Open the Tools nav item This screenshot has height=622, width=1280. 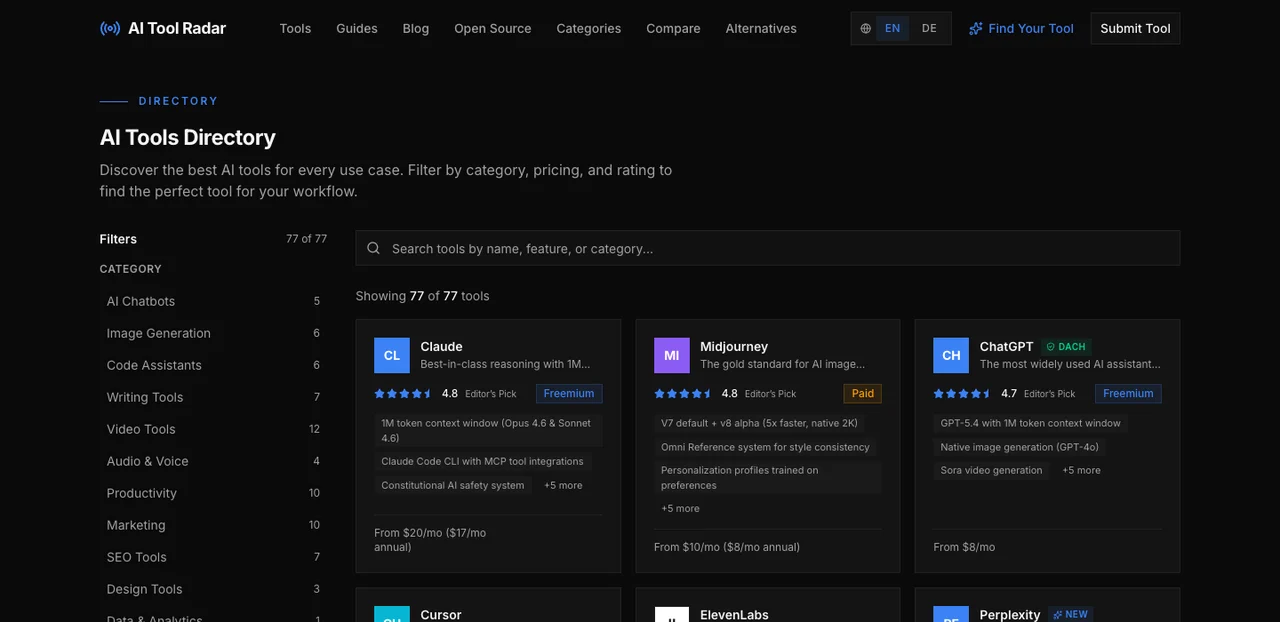(x=295, y=28)
